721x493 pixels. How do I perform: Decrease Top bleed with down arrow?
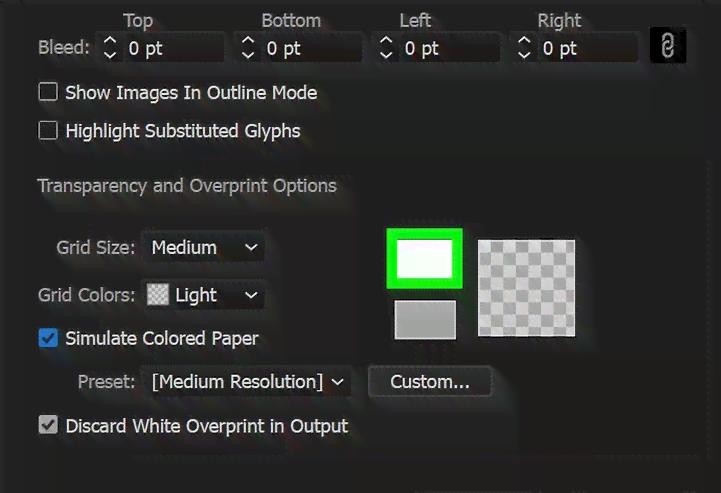110,55
